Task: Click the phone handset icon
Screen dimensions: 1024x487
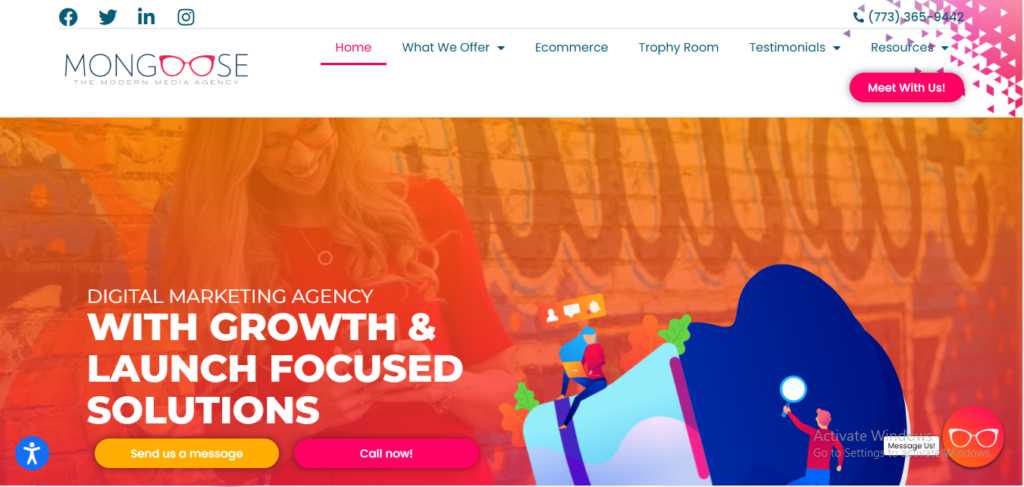Action: [858, 17]
